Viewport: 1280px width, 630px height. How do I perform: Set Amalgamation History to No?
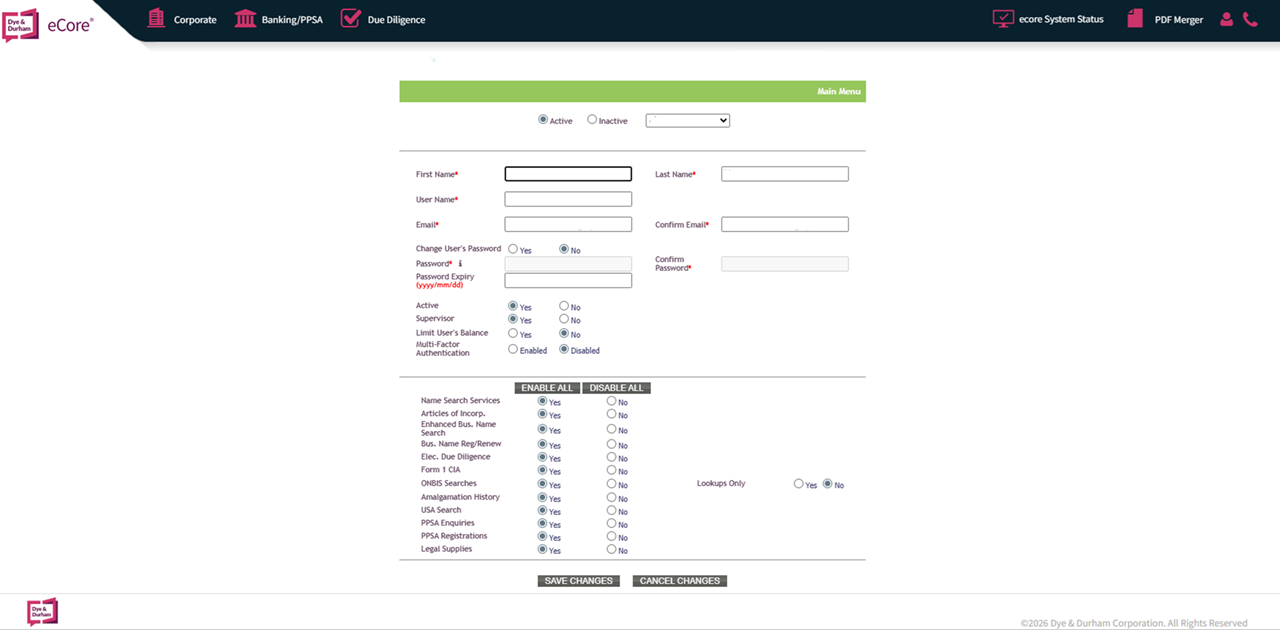pos(612,497)
